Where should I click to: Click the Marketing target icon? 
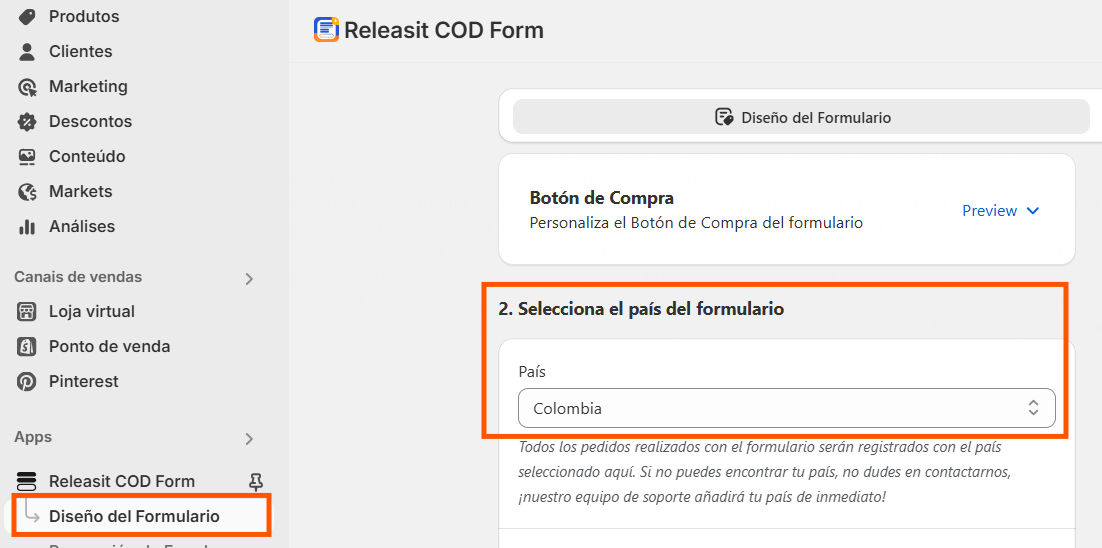pos(27,87)
